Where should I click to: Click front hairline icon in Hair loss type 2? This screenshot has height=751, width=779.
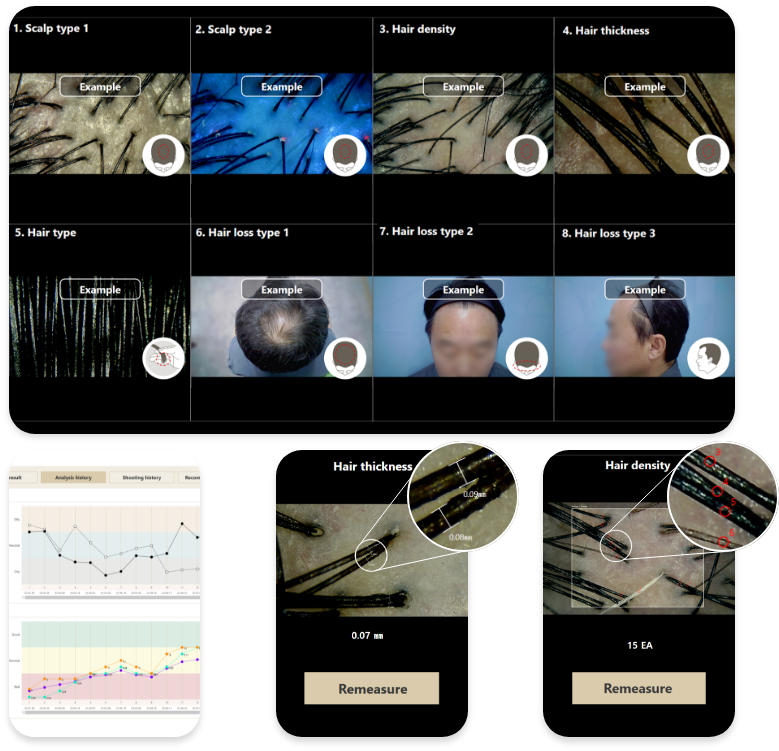[x=527, y=358]
